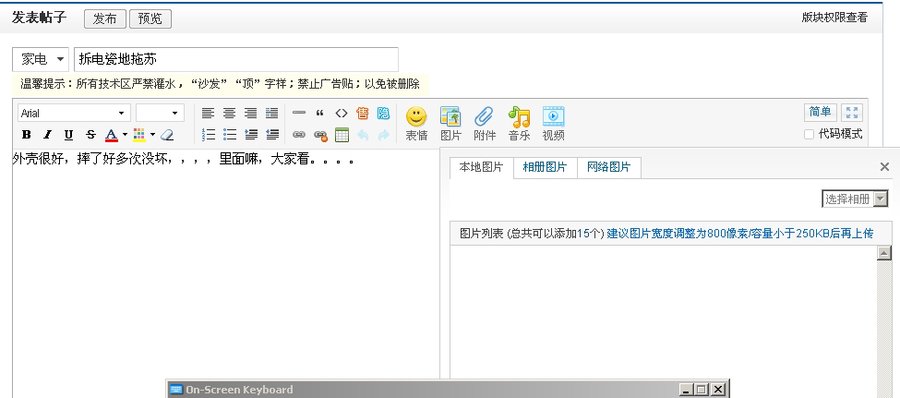Image resolution: width=900 pixels, height=398 pixels.
Task: Open the font size dropdown
Action: [160, 113]
